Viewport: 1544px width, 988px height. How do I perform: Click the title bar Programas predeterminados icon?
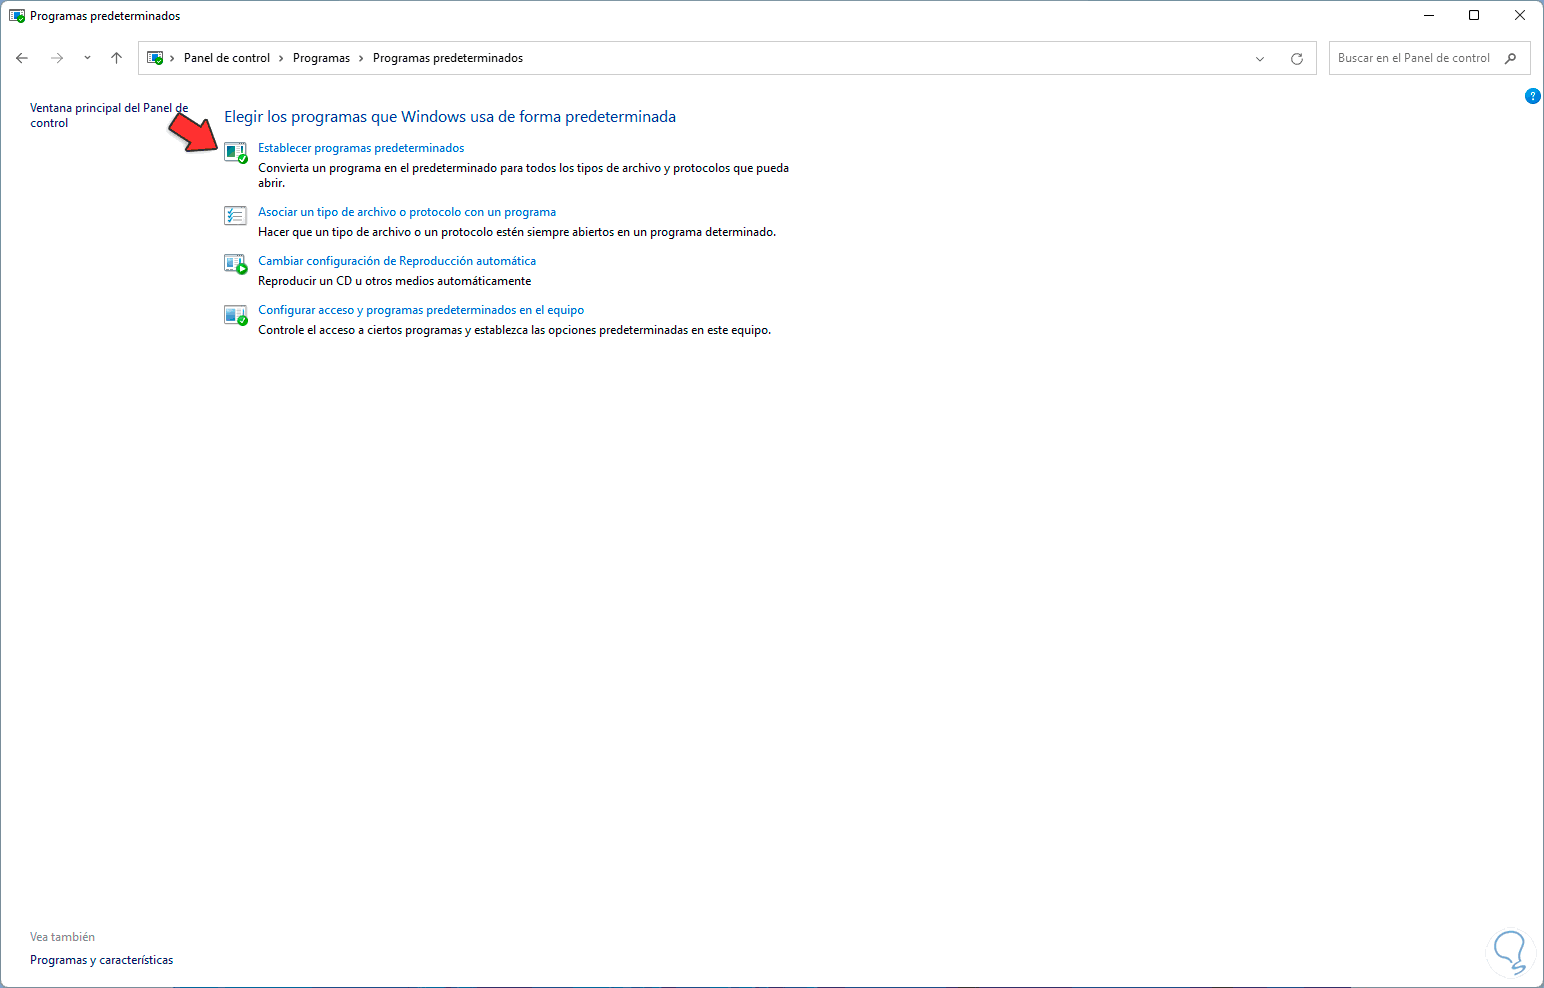(x=17, y=16)
